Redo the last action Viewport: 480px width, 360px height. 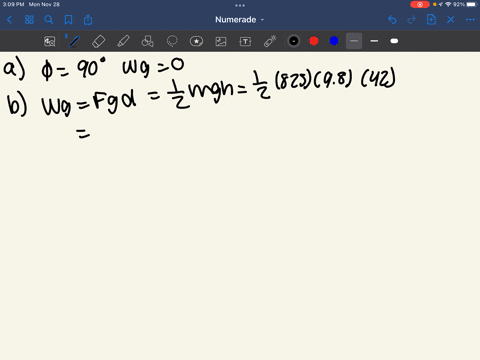tap(412, 20)
